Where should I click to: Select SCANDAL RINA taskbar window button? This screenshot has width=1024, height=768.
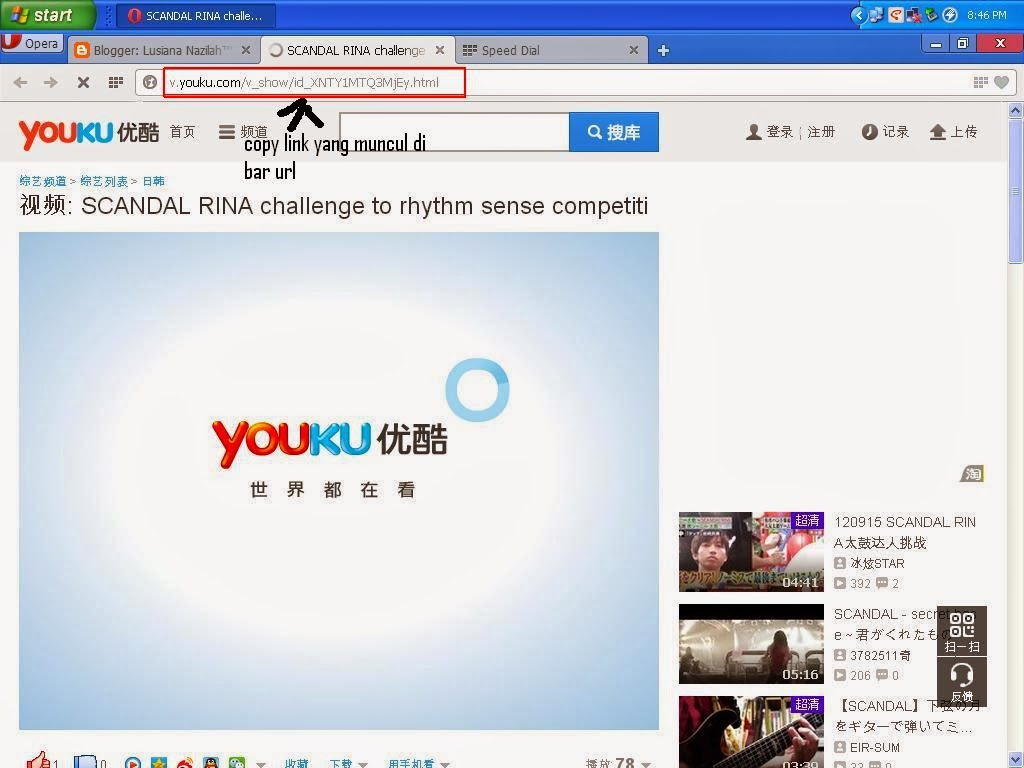click(x=196, y=15)
